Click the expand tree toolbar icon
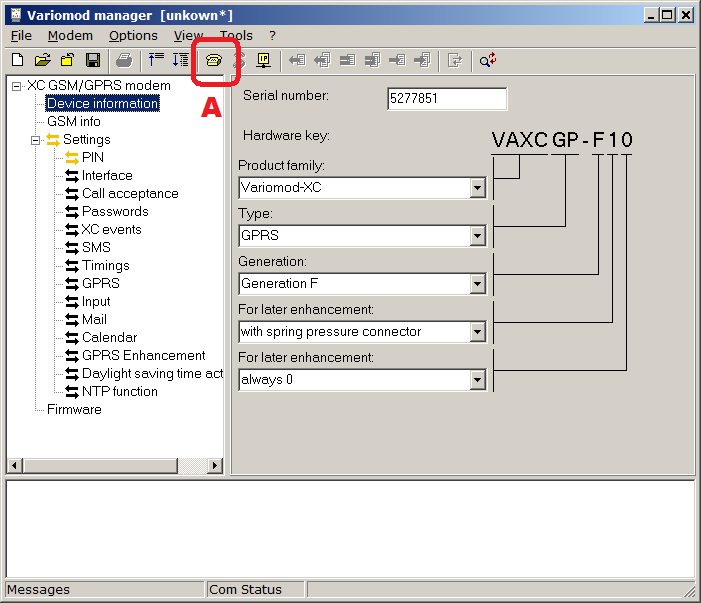 pos(180,61)
